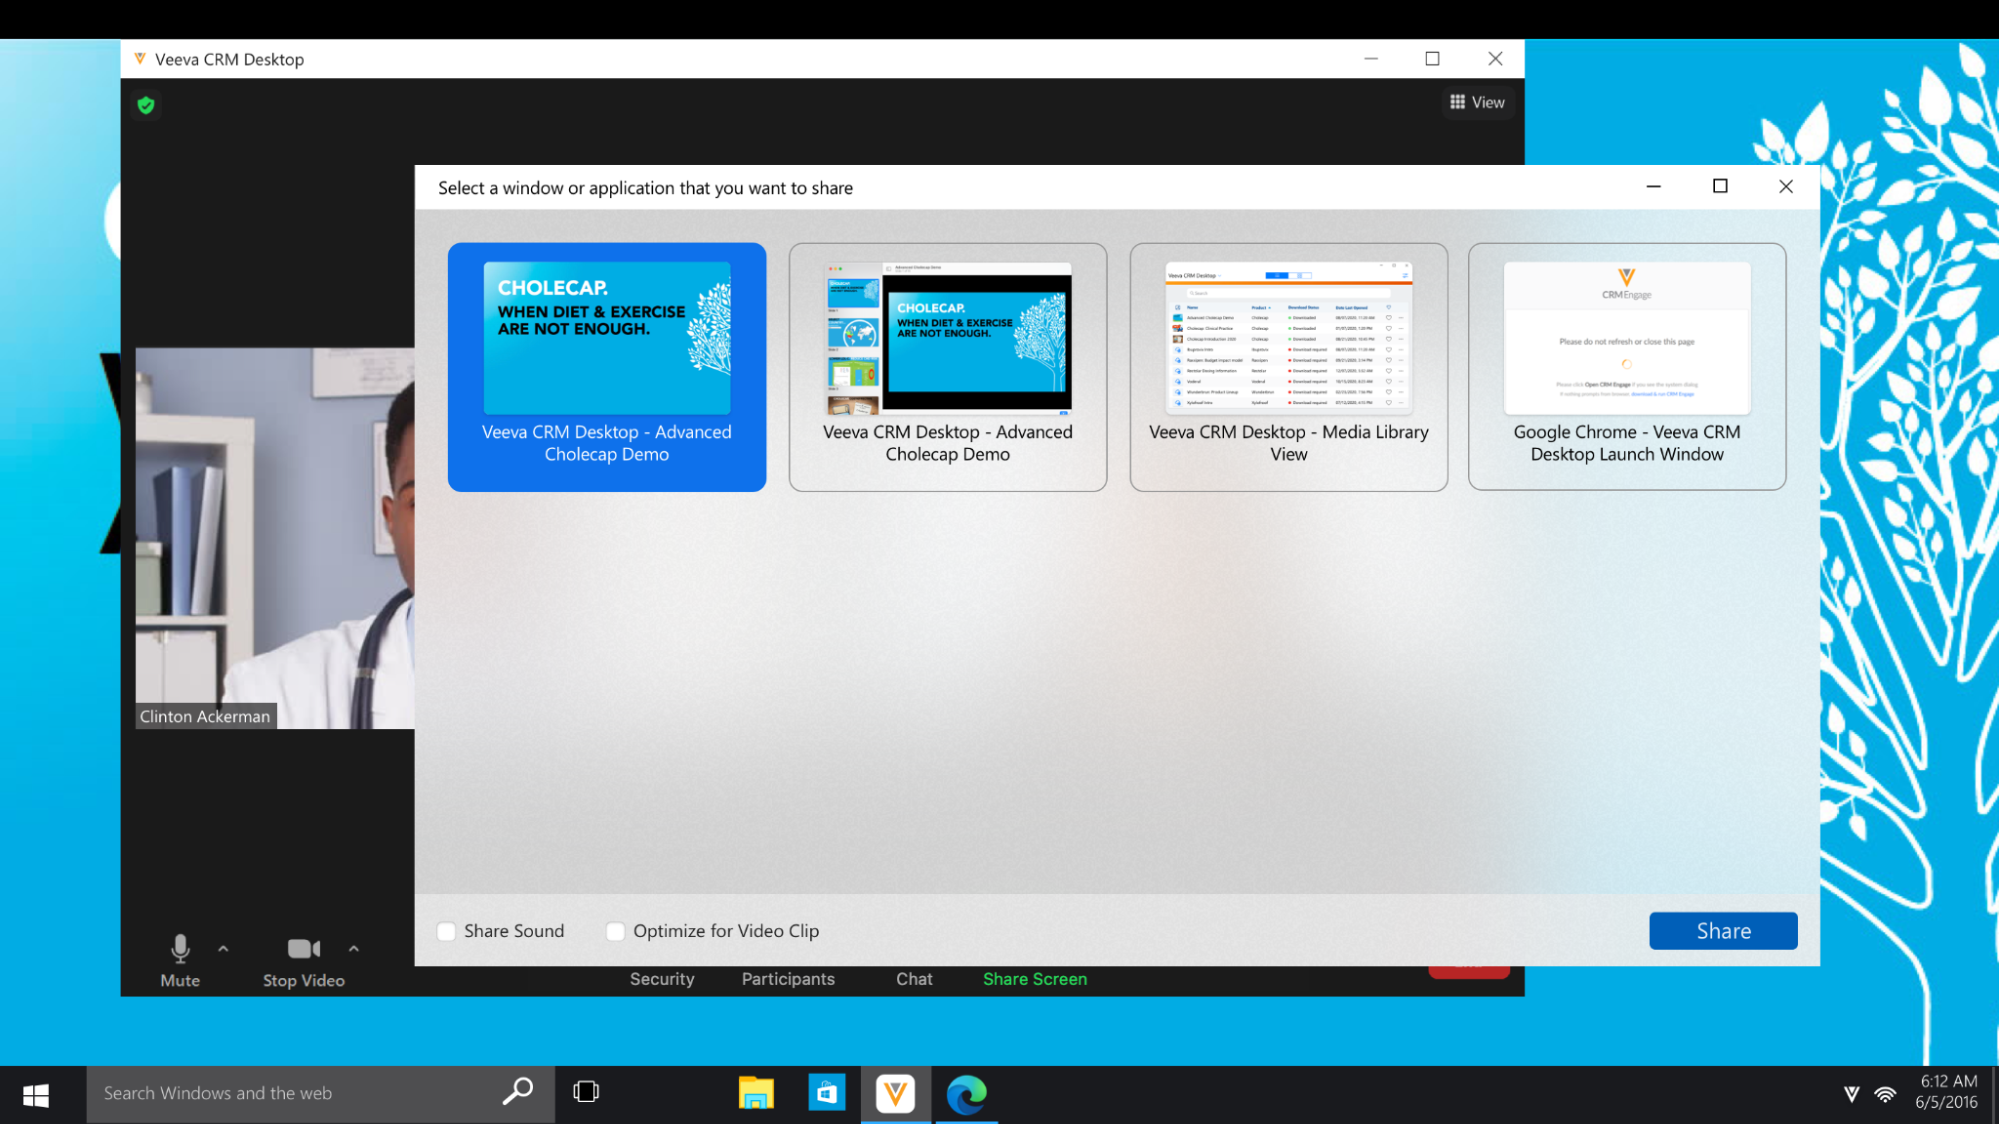Click Task View taskbar icon
1999x1125 pixels.
click(586, 1092)
